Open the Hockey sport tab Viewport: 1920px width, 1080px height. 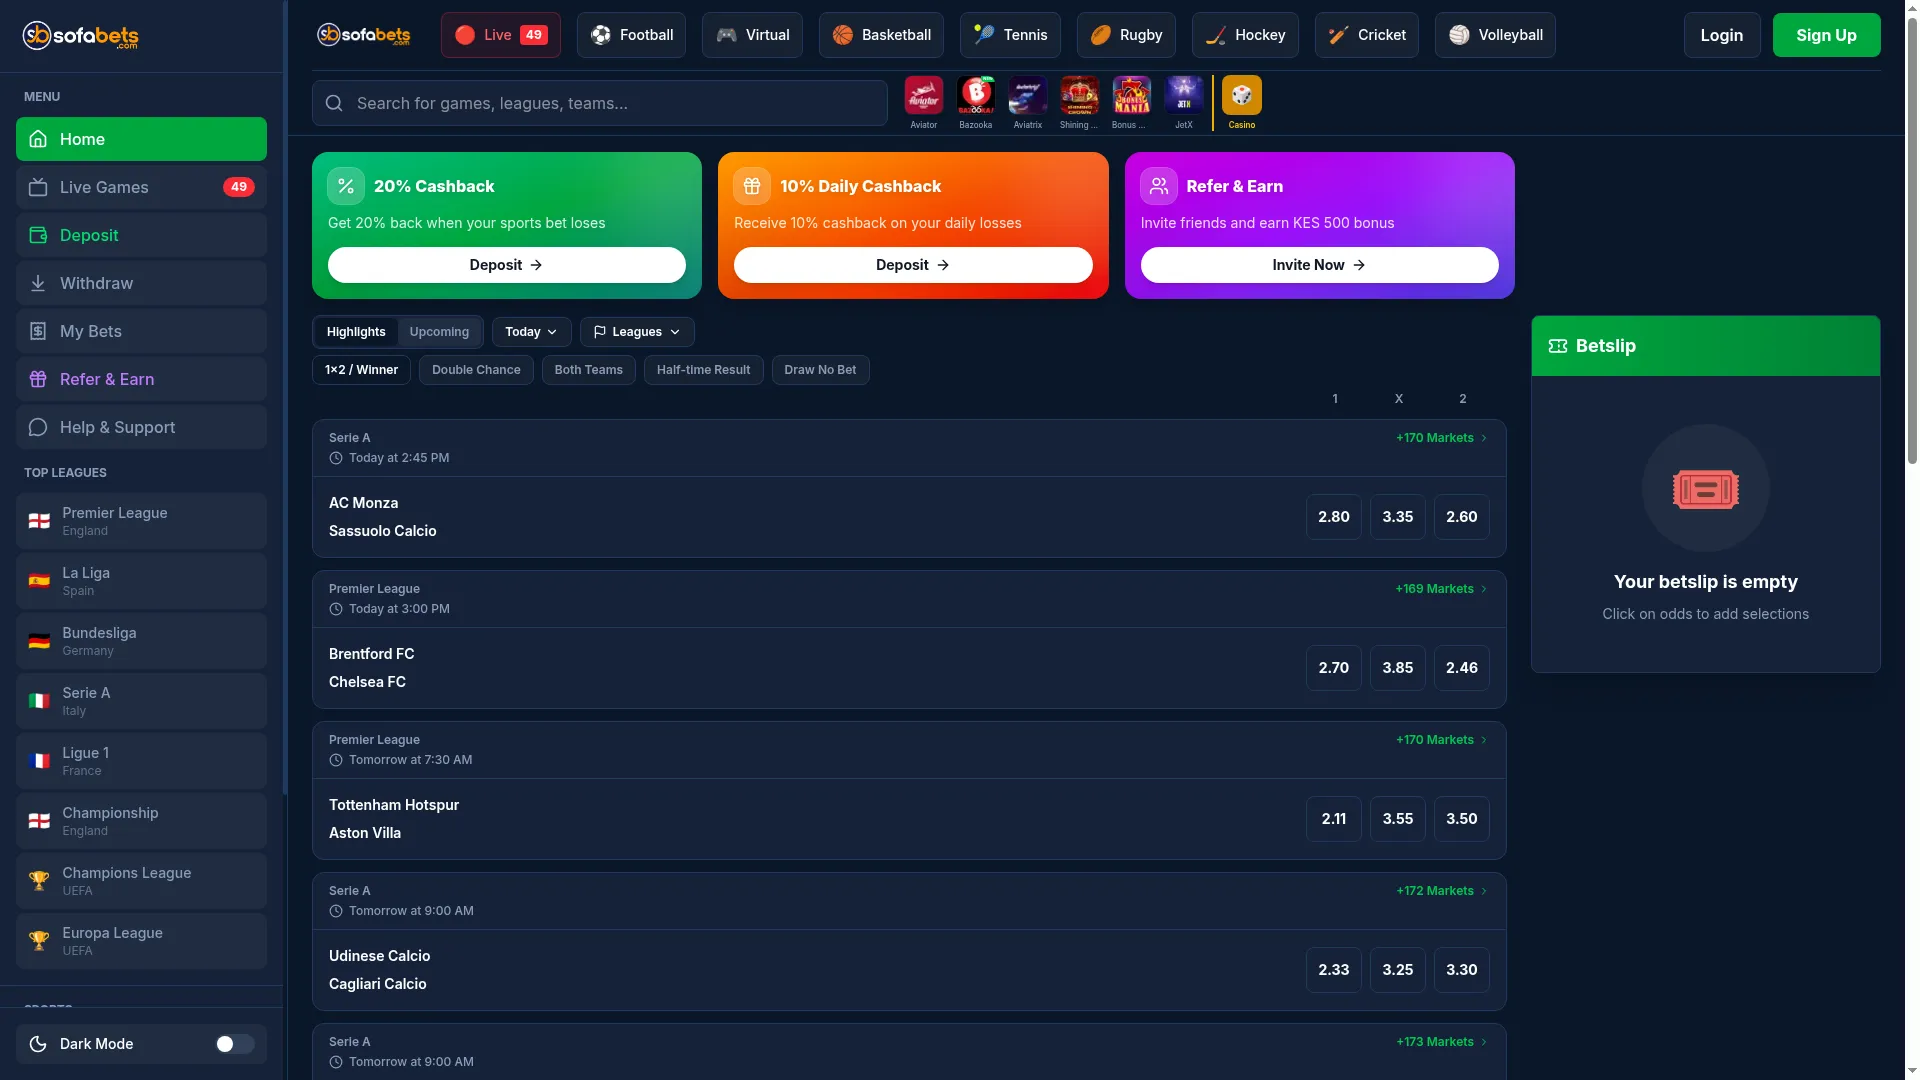(x=1245, y=35)
